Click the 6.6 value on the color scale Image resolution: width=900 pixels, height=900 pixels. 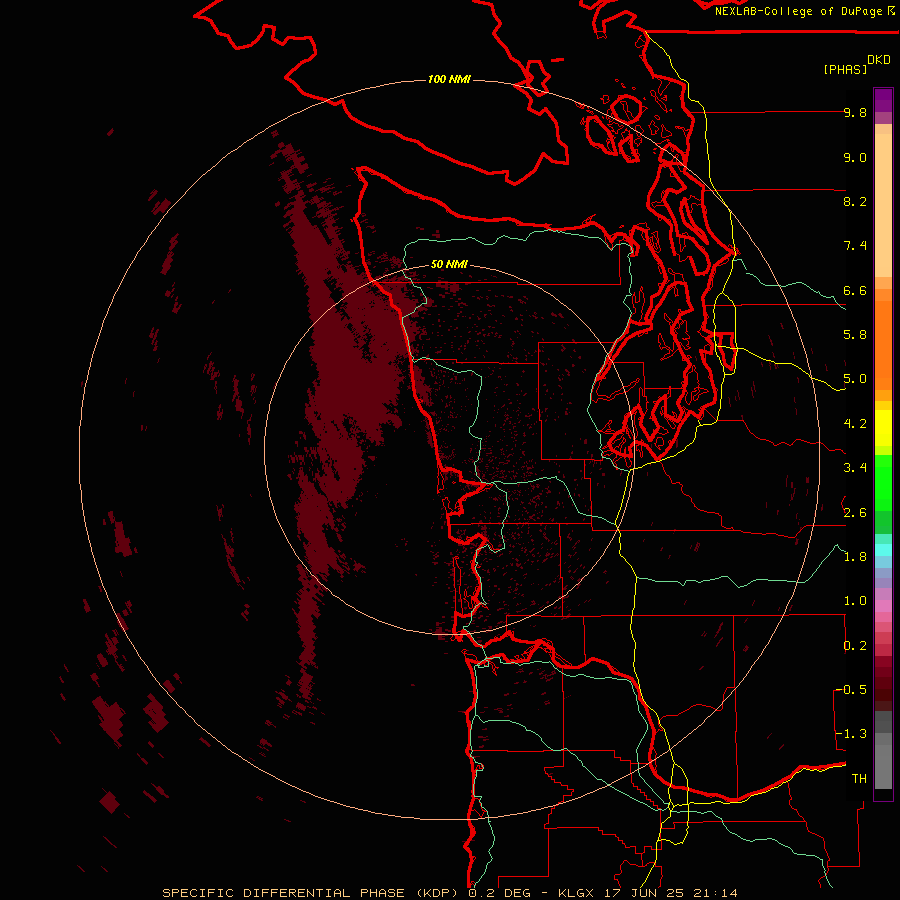coord(855,290)
